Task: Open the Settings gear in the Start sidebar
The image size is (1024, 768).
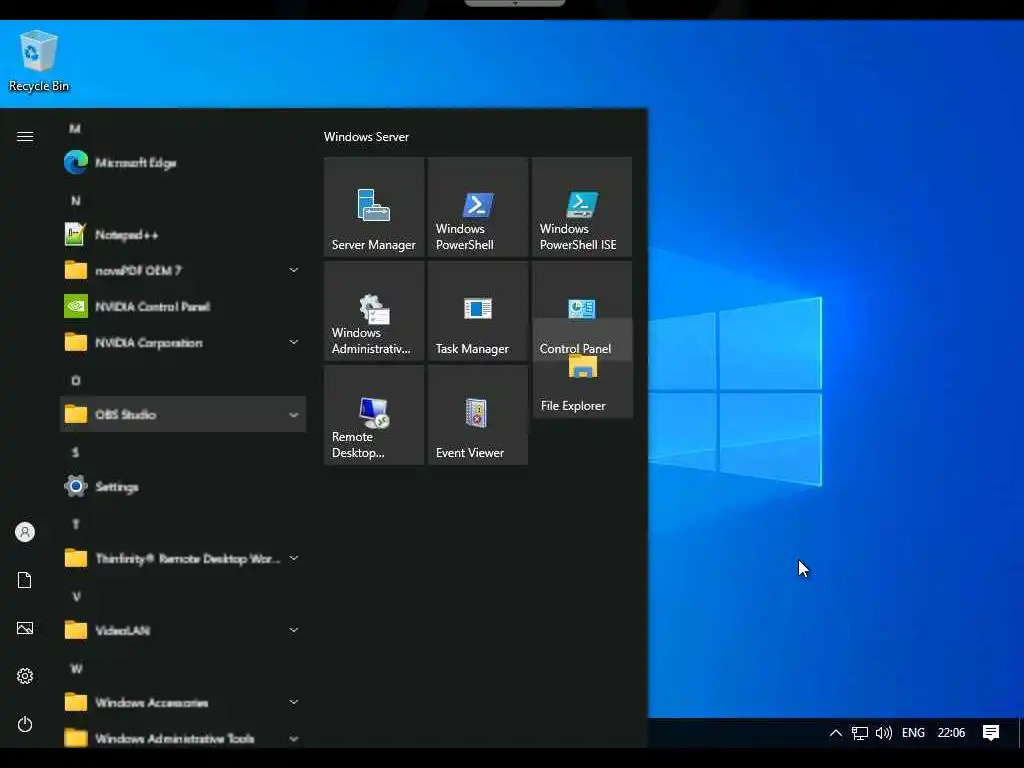Action: click(25, 676)
